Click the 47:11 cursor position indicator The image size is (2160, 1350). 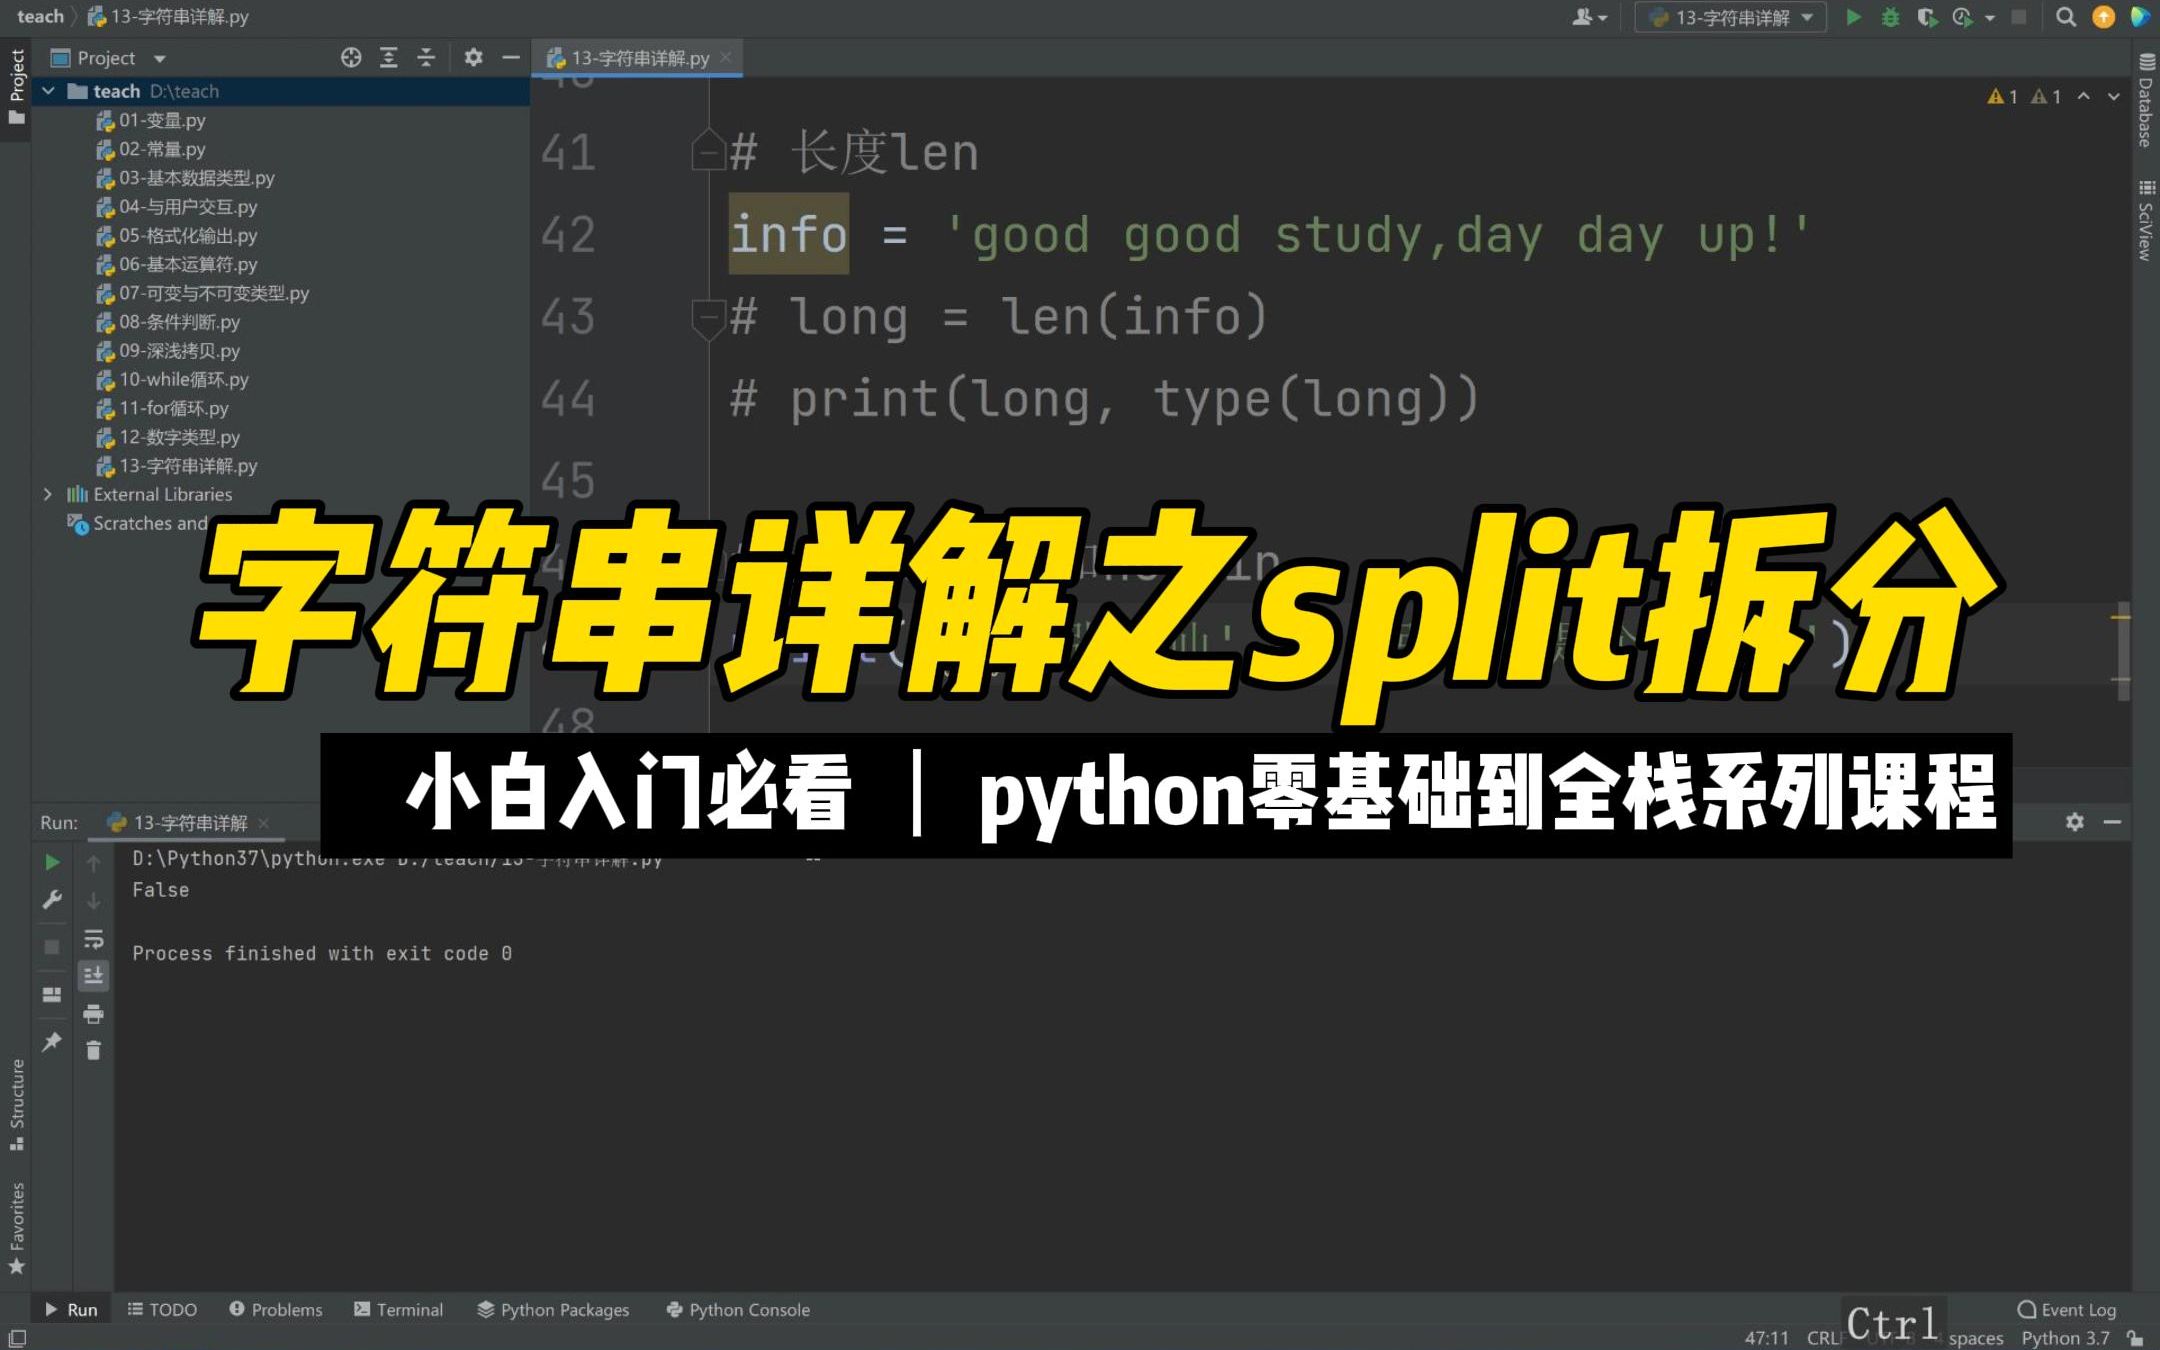tap(1766, 1338)
